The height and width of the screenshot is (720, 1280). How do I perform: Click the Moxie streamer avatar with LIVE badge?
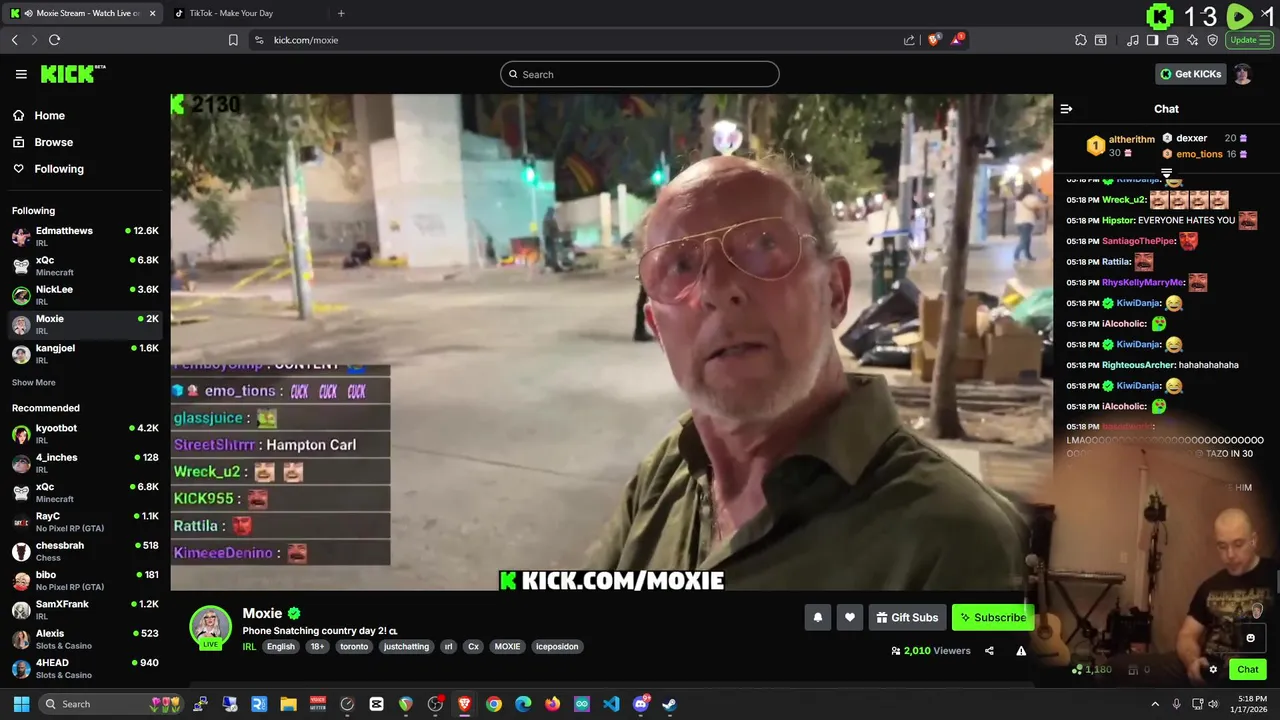click(x=211, y=628)
